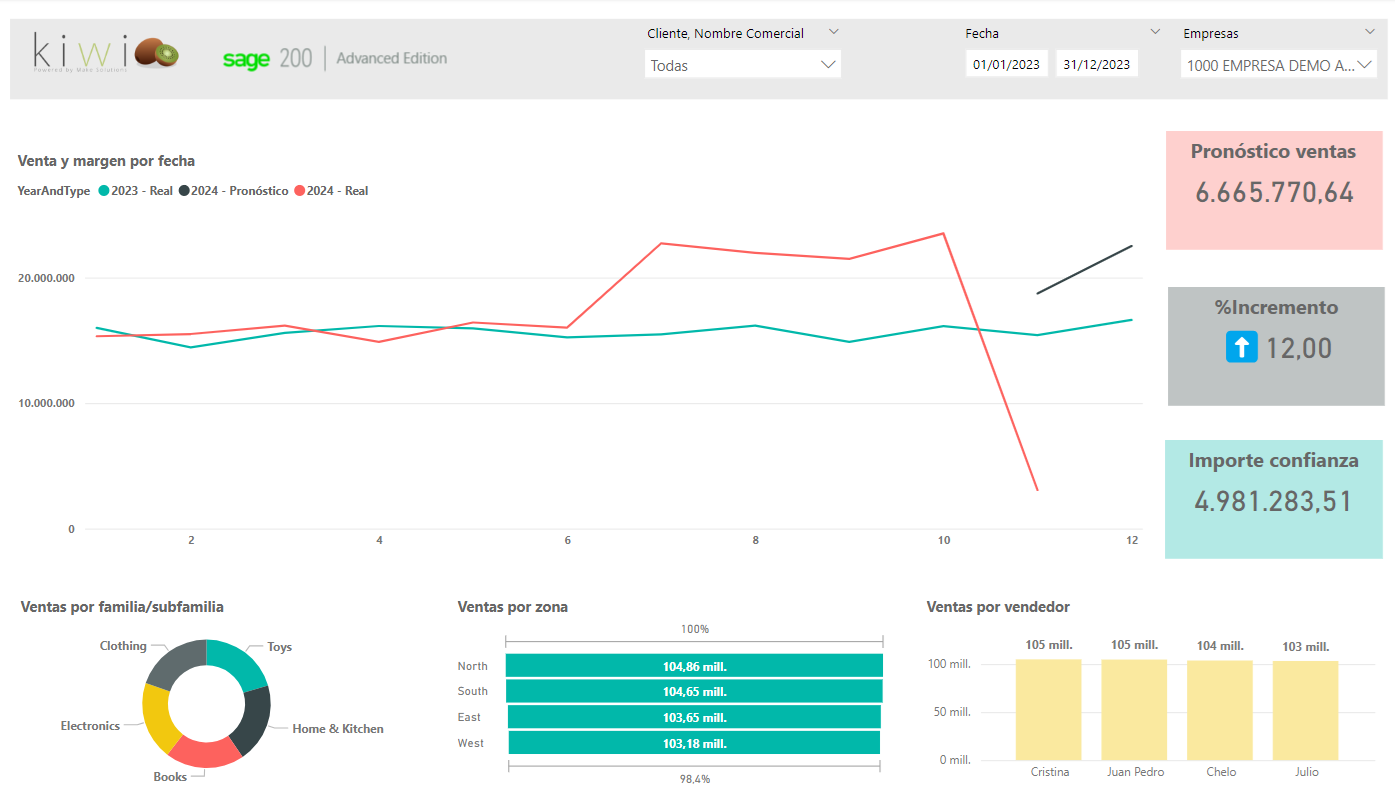The width and height of the screenshot is (1395, 801).
Task: Select the 2024 - Real legend item
Action: (x=331, y=191)
